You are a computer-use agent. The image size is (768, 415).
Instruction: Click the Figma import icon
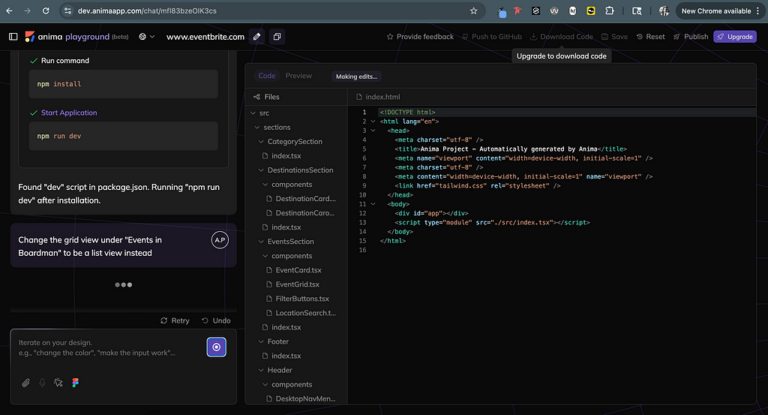75,383
